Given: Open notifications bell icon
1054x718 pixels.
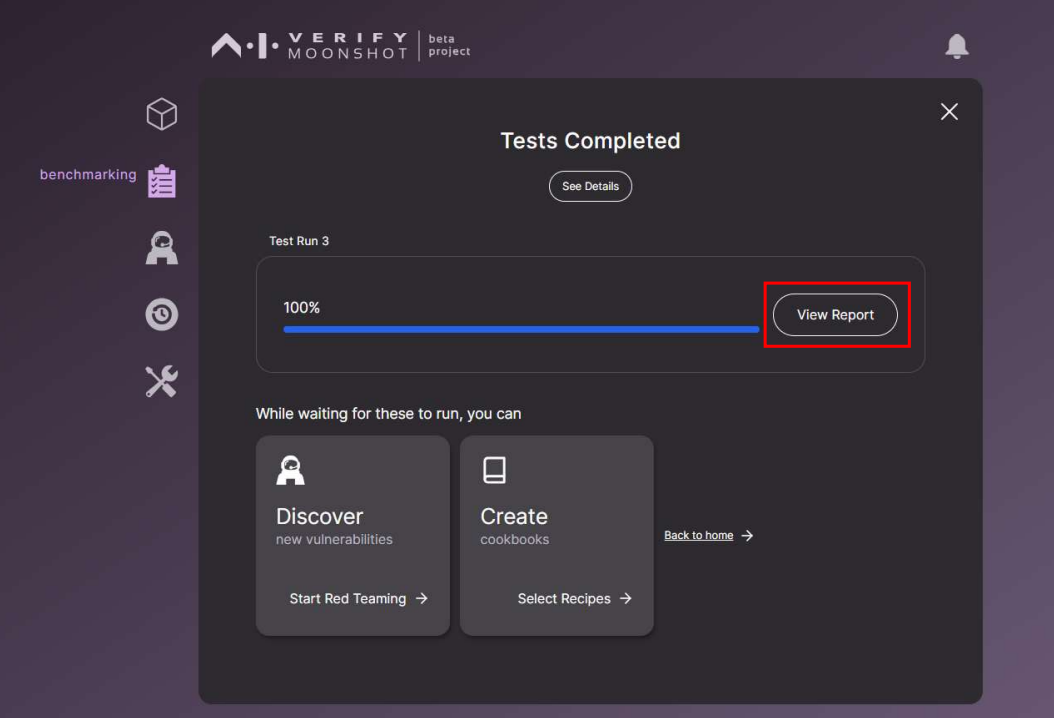Looking at the screenshot, I should (x=957, y=46).
